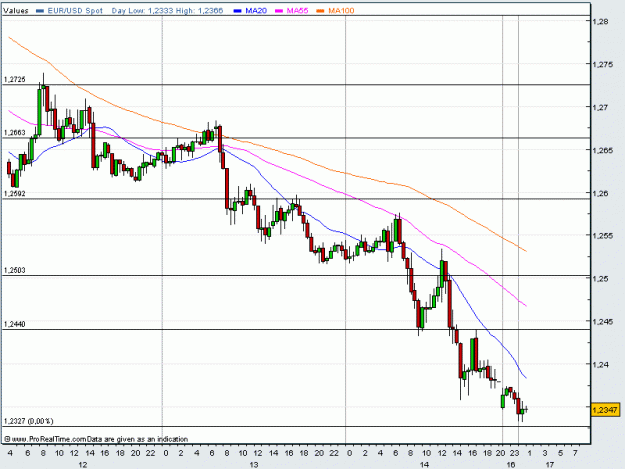Click the MA20 legend label
This screenshot has height=469, width=625.
(x=256, y=11)
